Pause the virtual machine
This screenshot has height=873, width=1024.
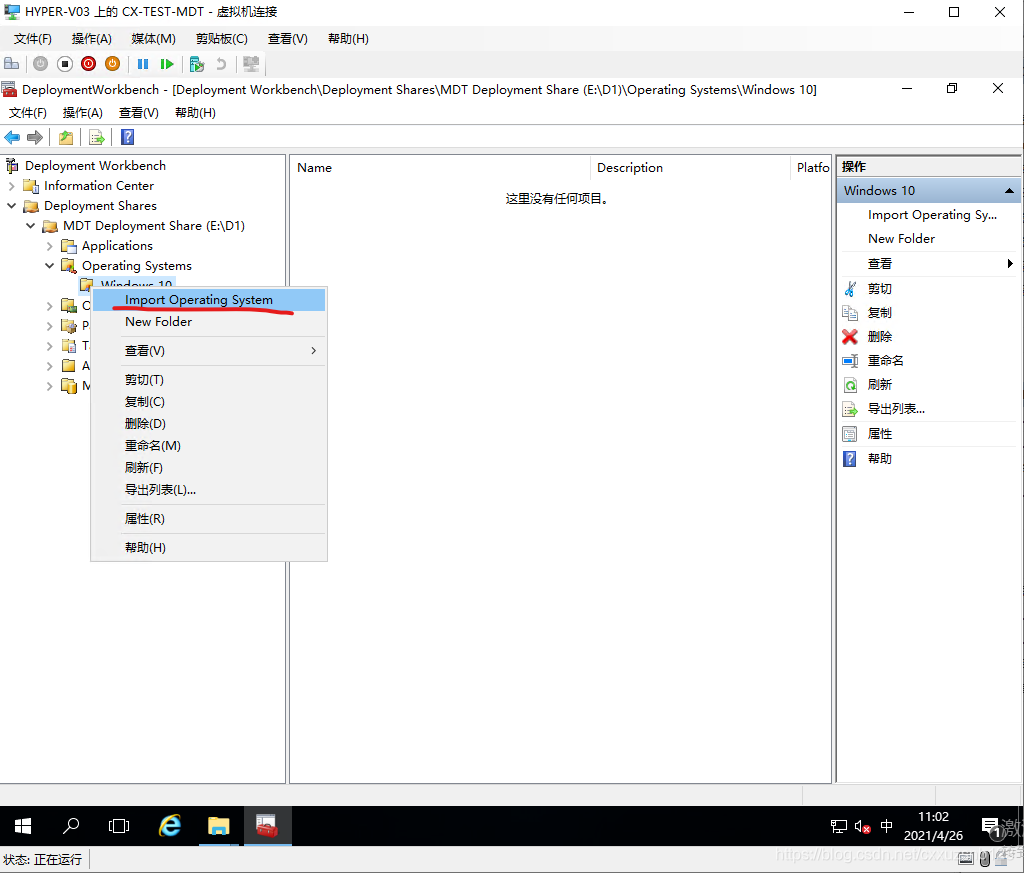[143, 64]
